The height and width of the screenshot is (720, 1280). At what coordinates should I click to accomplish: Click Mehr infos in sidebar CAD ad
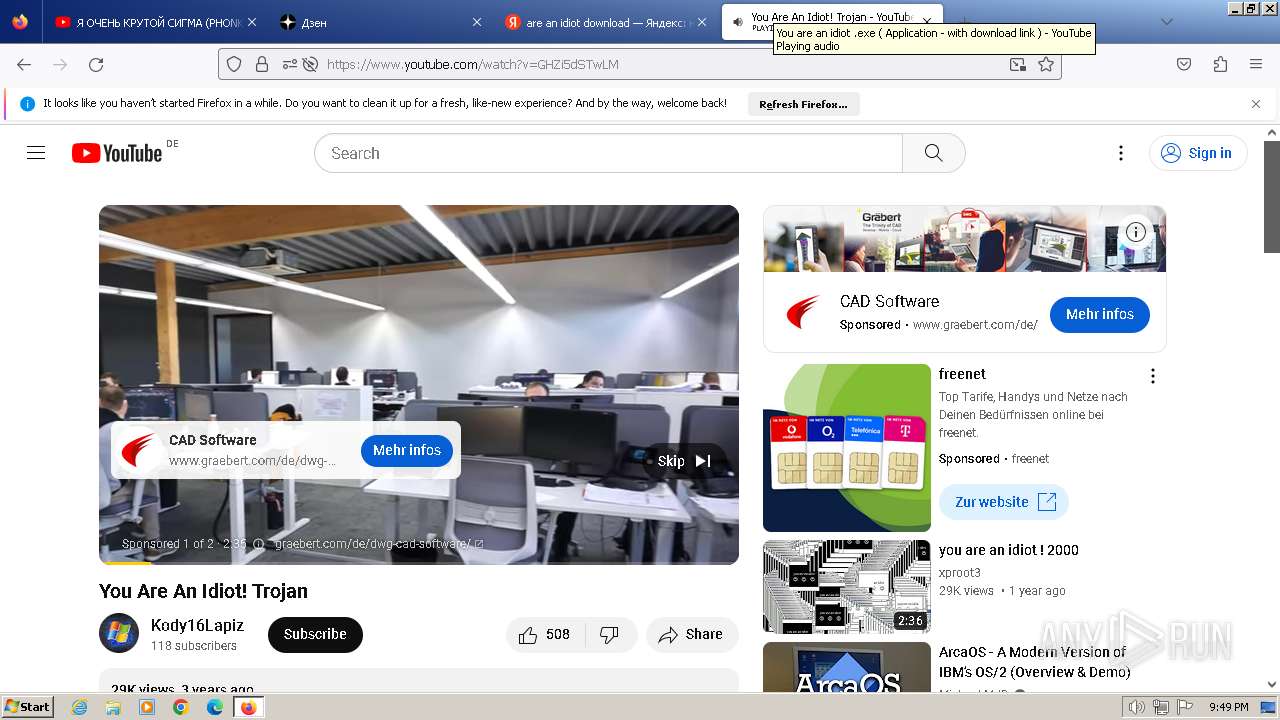tap(1099, 314)
